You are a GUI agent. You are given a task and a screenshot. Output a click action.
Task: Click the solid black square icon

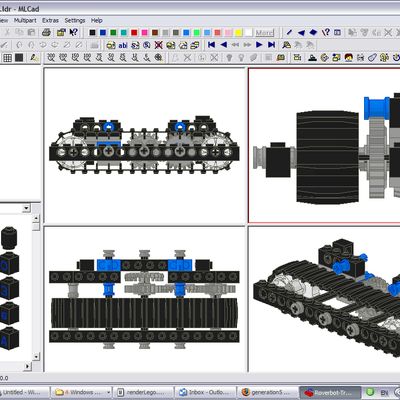pyautogui.click(x=19, y=58)
